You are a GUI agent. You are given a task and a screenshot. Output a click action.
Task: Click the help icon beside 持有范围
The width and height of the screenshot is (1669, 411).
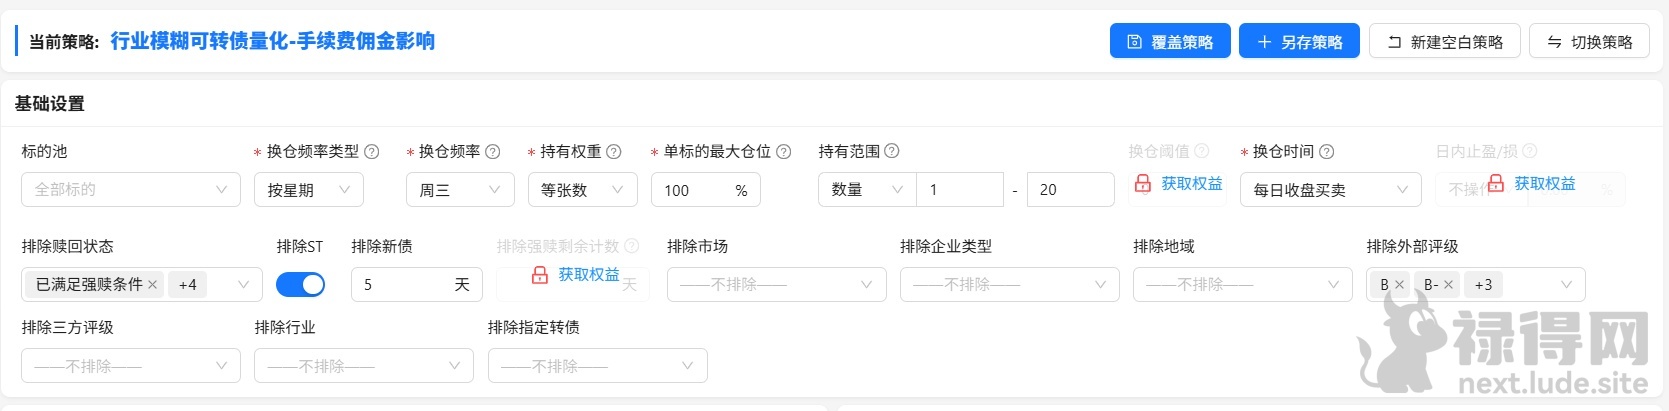(892, 151)
